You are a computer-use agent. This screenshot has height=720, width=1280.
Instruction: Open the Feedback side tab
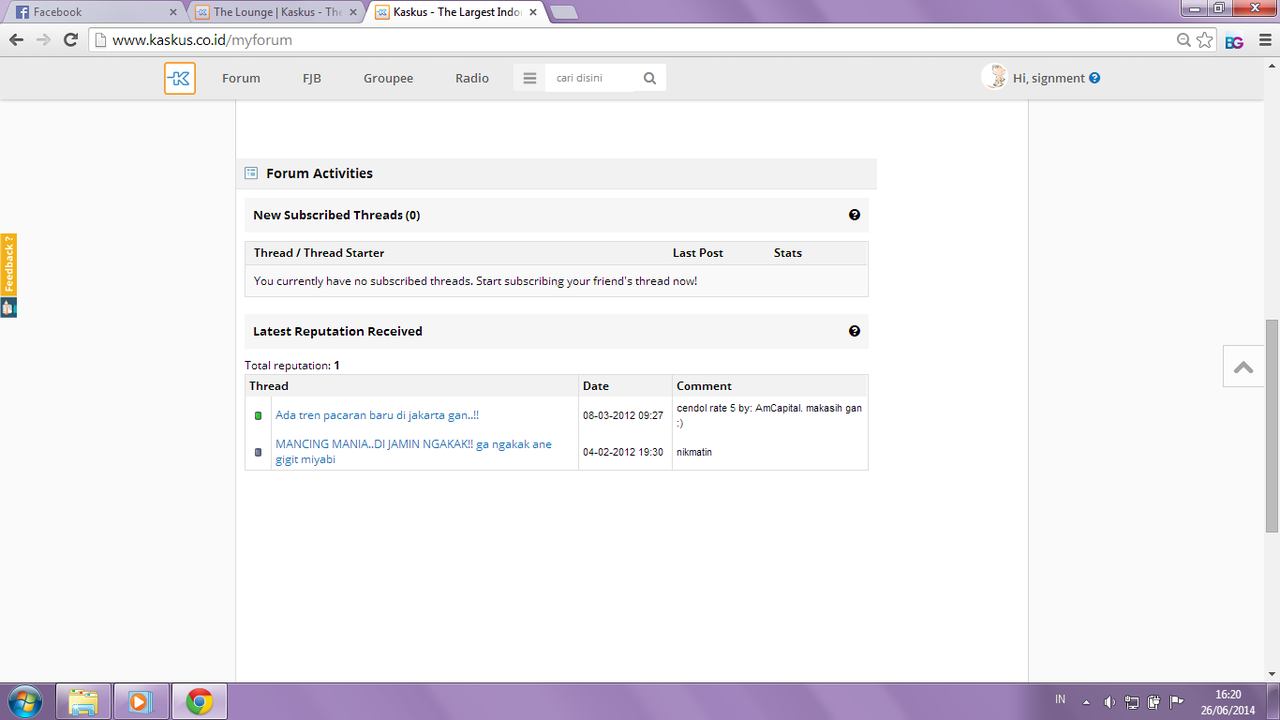[x=9, y=265]
